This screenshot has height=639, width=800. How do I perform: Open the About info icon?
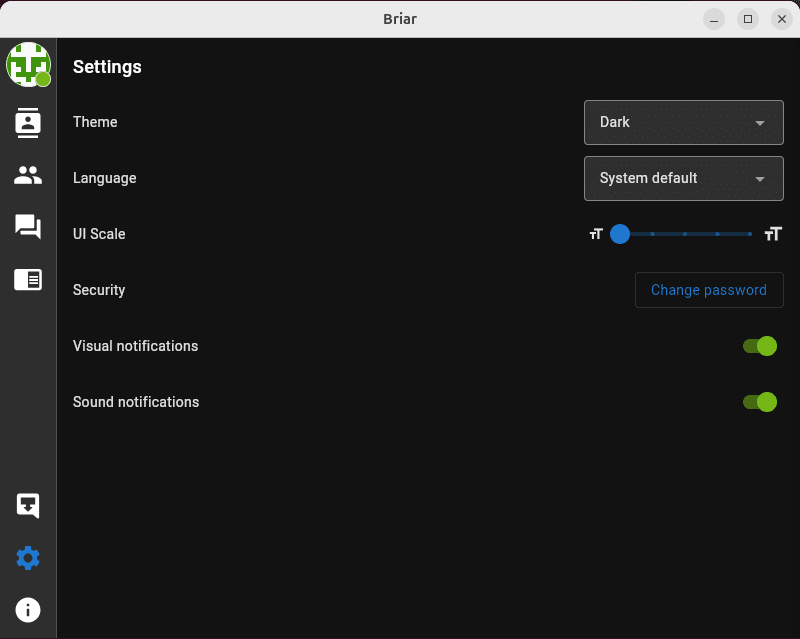[x=28, y=609]
